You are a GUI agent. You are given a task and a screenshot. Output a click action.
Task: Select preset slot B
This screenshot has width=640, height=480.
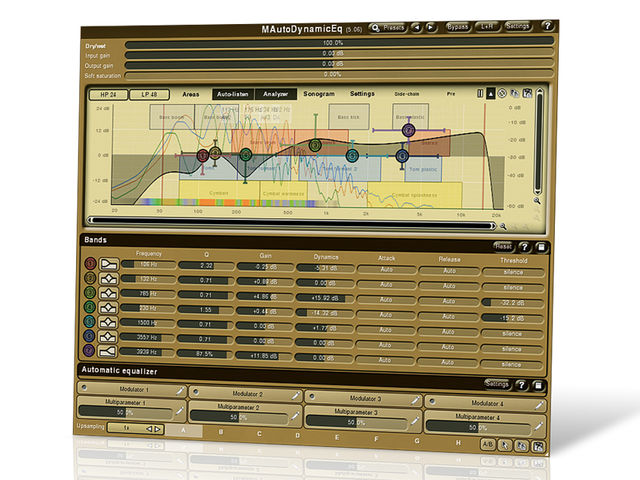tap(221, 432)
